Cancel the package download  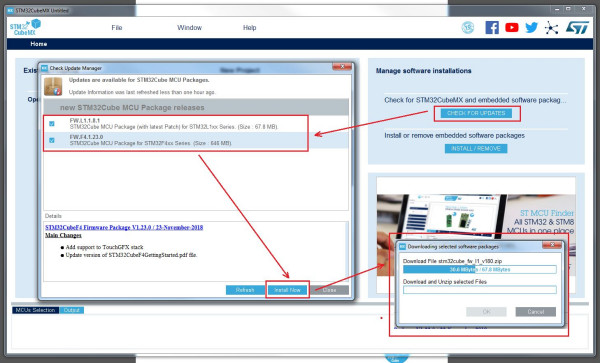click(x=536, y=312)
